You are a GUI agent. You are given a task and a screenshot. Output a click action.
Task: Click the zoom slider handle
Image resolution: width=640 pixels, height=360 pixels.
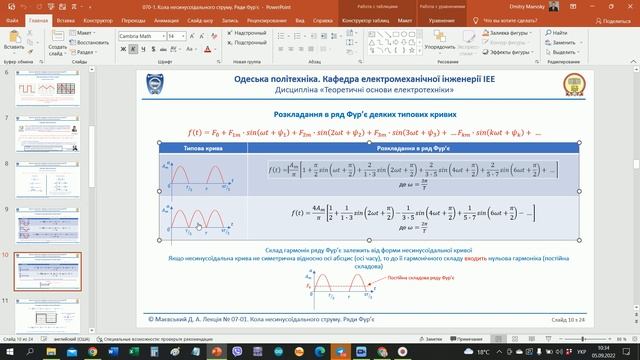(583, 339)
